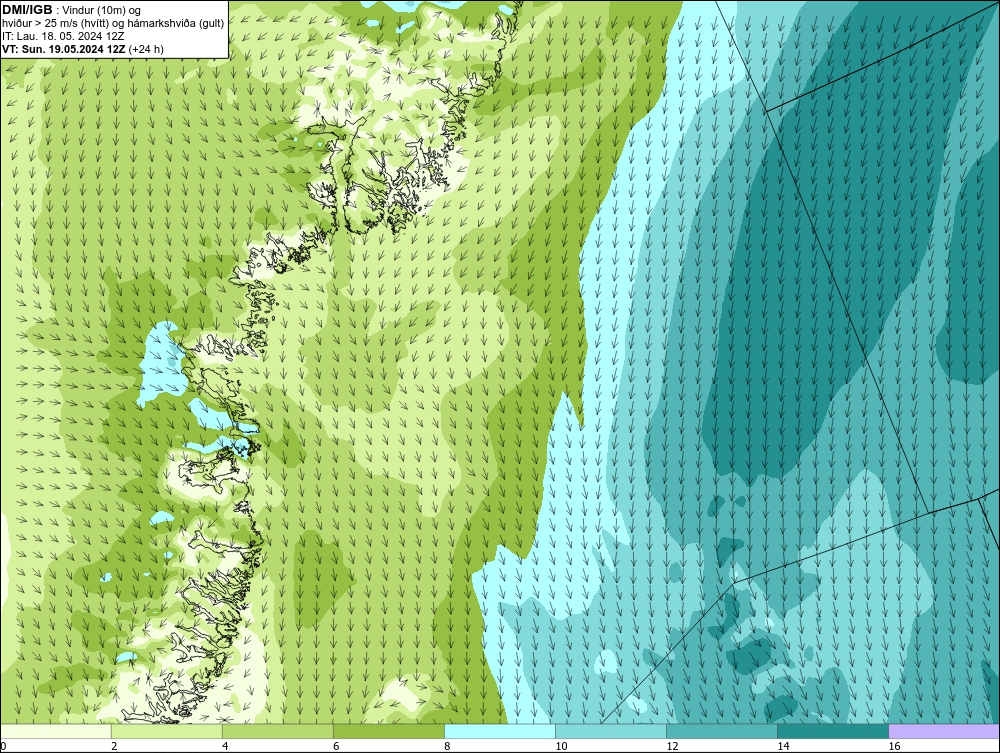
Task: Click legend label '6'
Action: click(336, 746)
